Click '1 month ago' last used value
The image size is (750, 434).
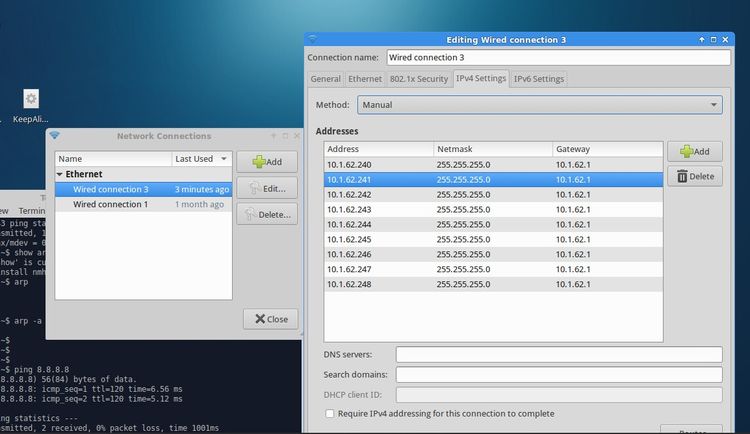tap(199, 204)
